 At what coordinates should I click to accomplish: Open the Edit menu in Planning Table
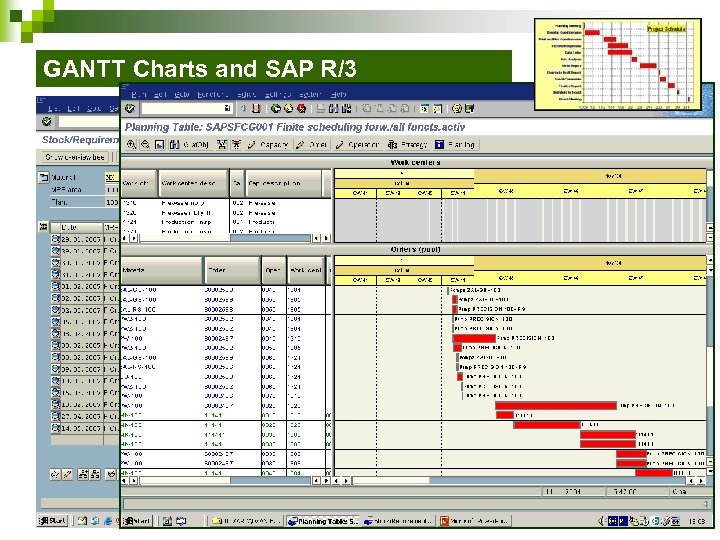point(160,94)
